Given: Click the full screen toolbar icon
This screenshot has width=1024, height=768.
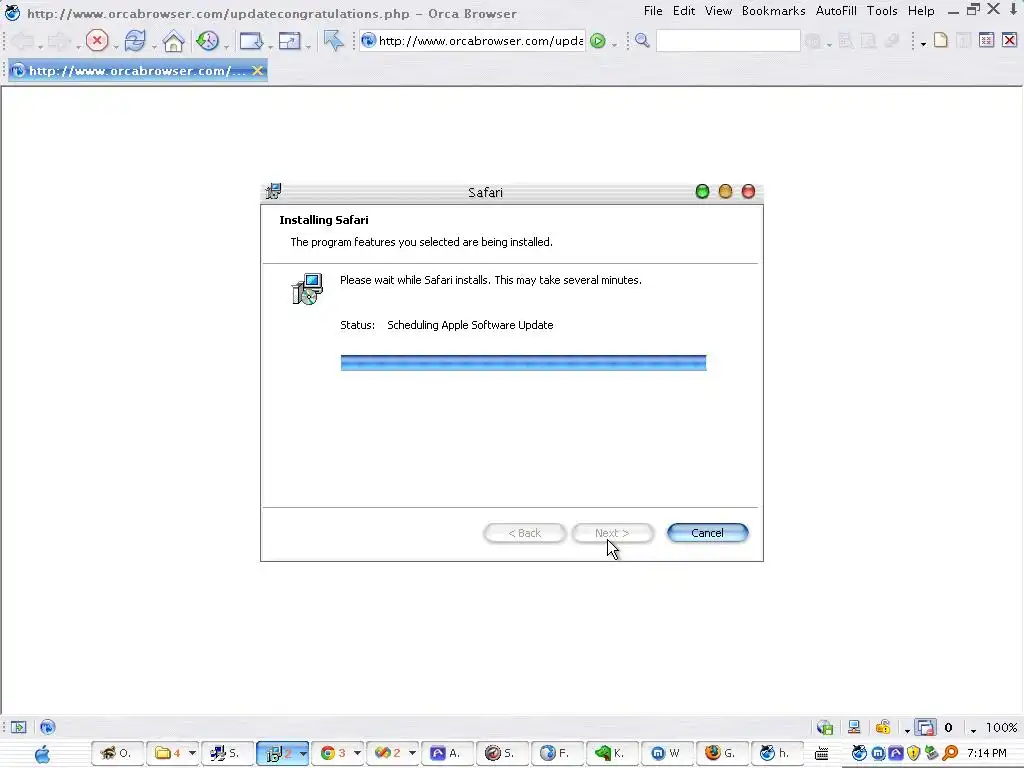Looking at the screenshot, I should point(289,41).
